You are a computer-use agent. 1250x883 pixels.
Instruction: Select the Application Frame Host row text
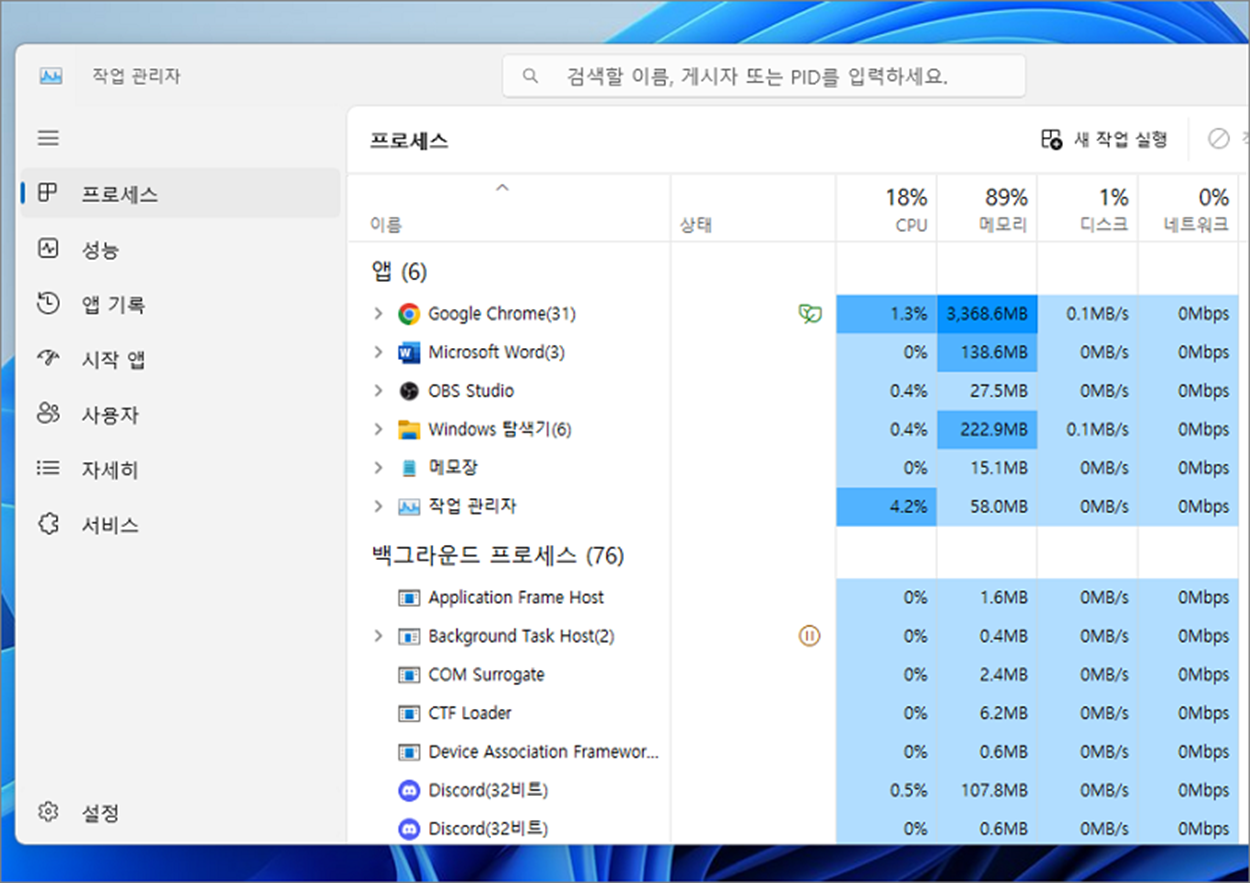click(516, 598)
